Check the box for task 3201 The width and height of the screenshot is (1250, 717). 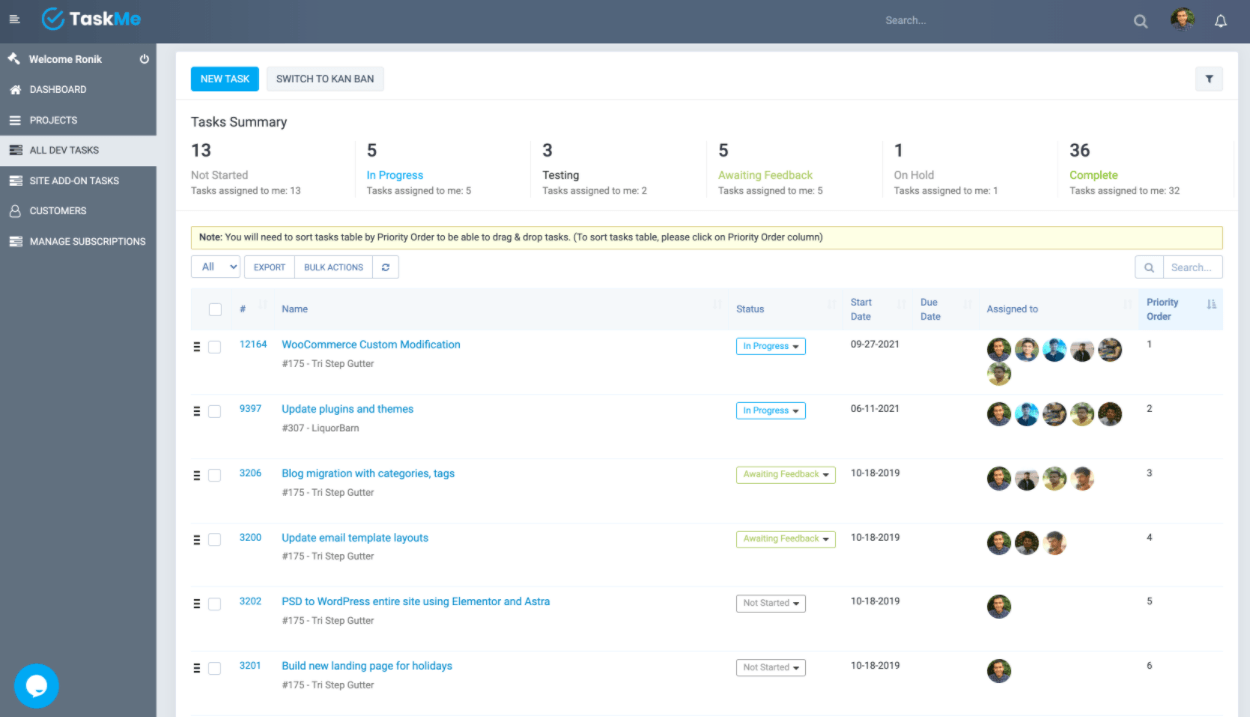coord(214,668)
